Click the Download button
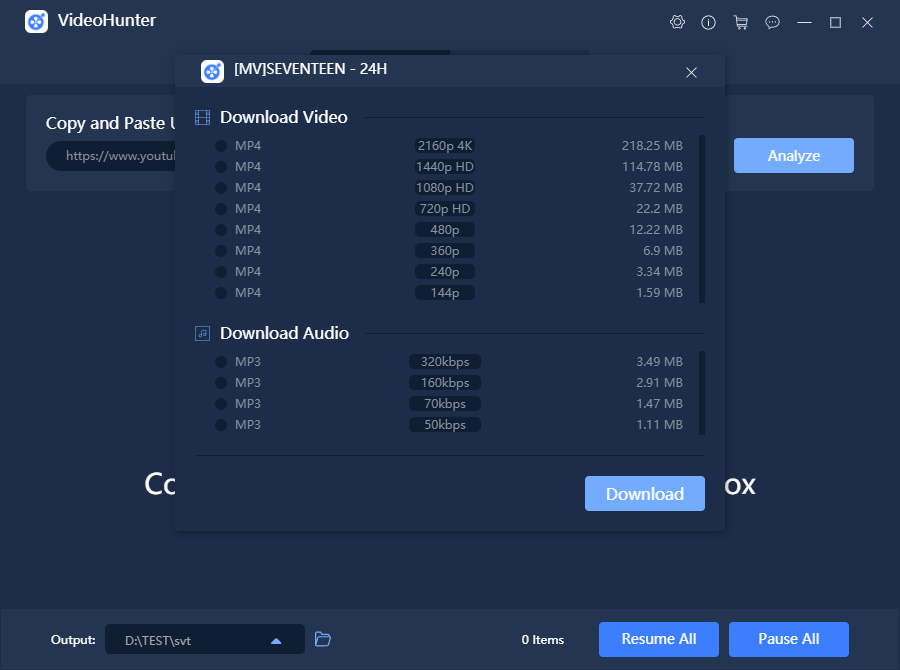 click(x=644, y=493)
